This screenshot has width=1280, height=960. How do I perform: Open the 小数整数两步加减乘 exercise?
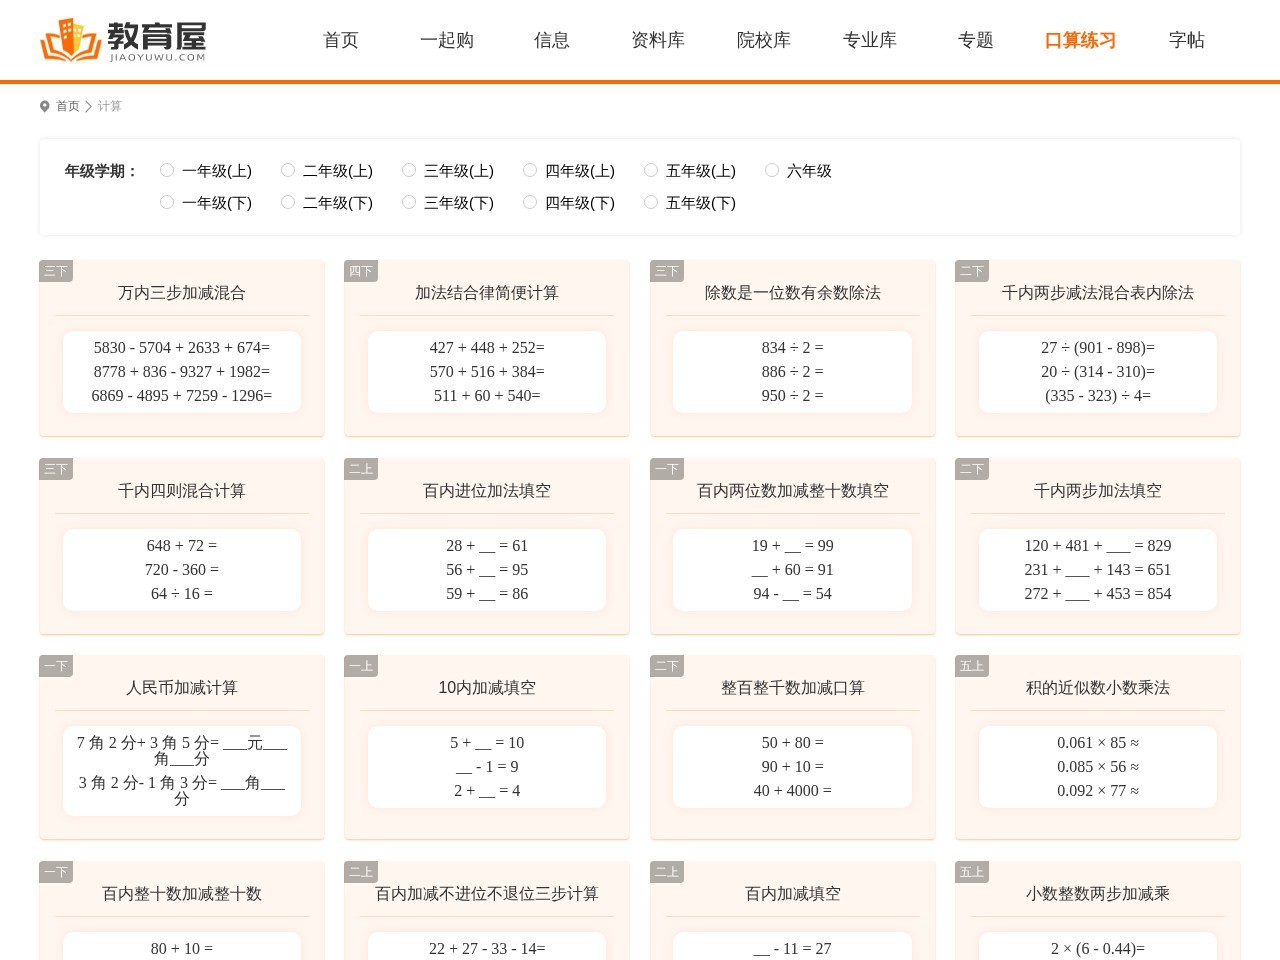click(1098, 894)
